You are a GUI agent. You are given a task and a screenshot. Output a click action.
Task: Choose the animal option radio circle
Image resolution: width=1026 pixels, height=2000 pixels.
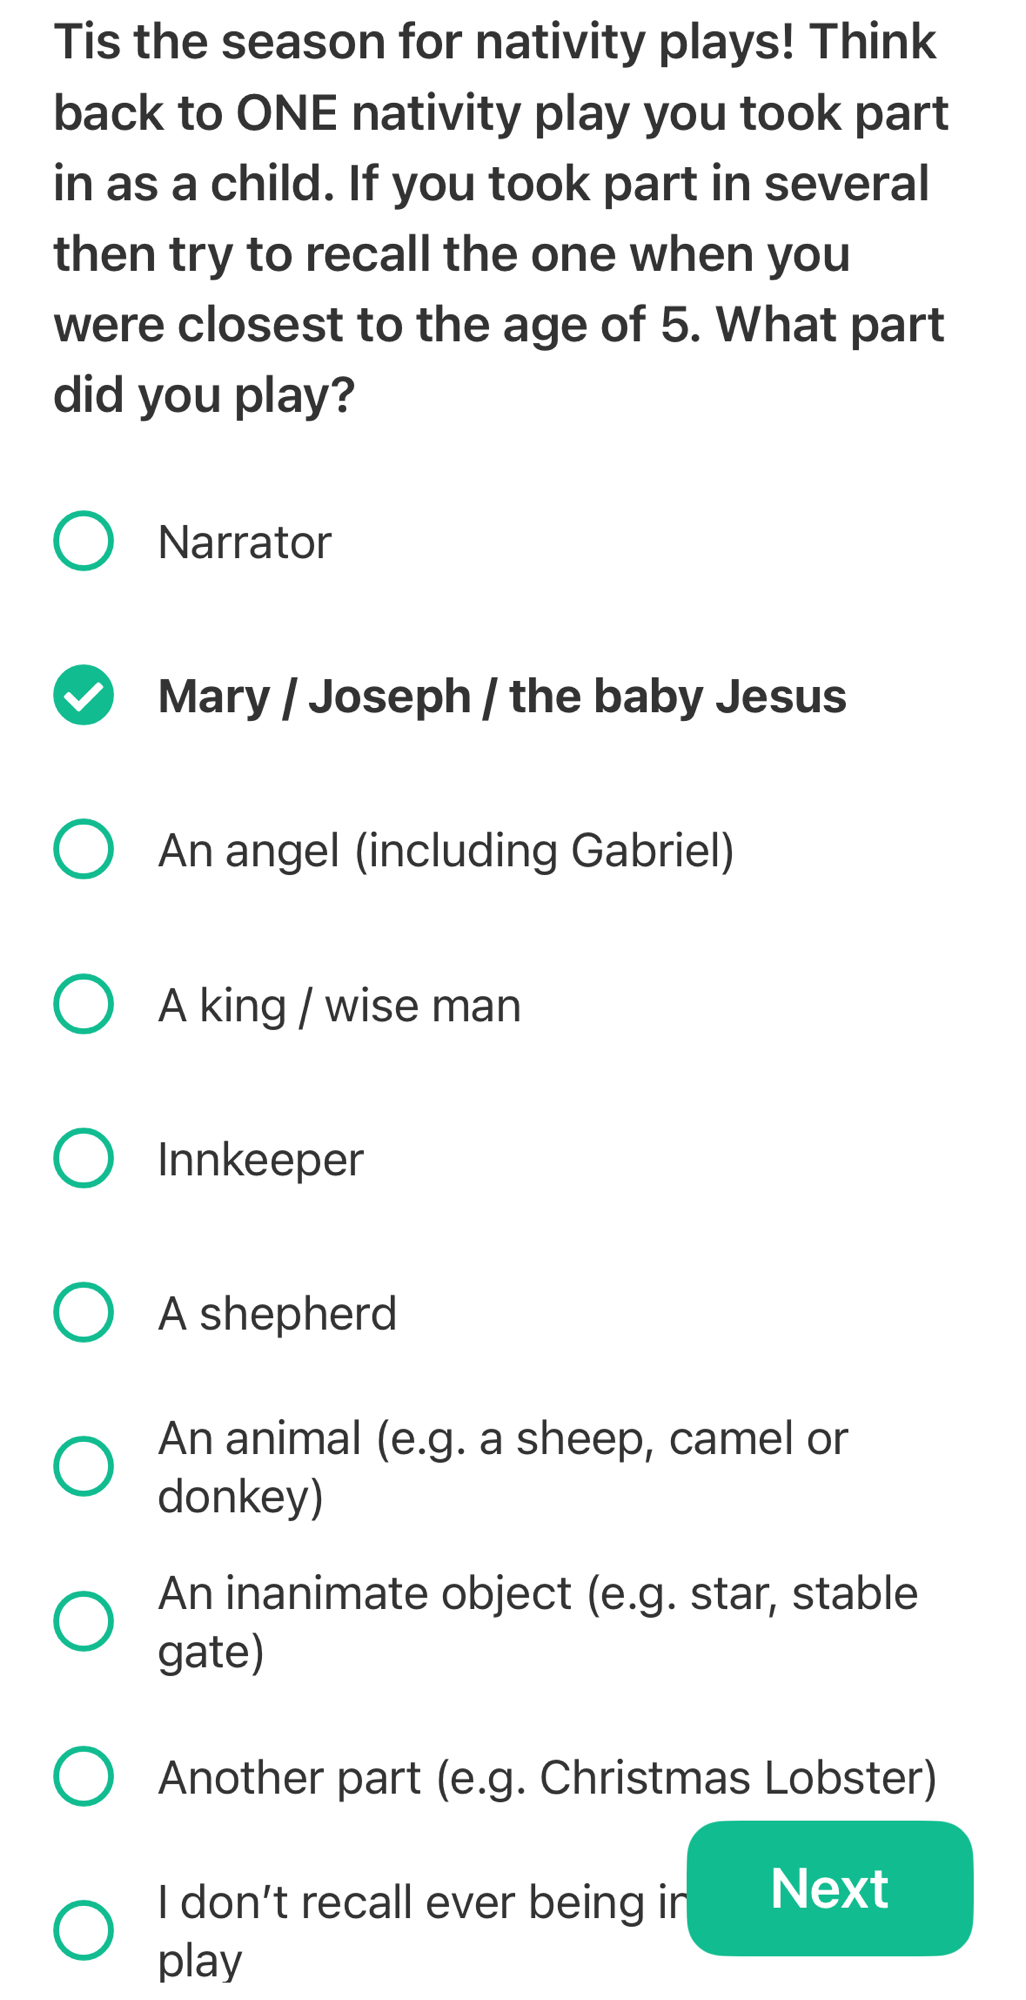coord(83,1467)
